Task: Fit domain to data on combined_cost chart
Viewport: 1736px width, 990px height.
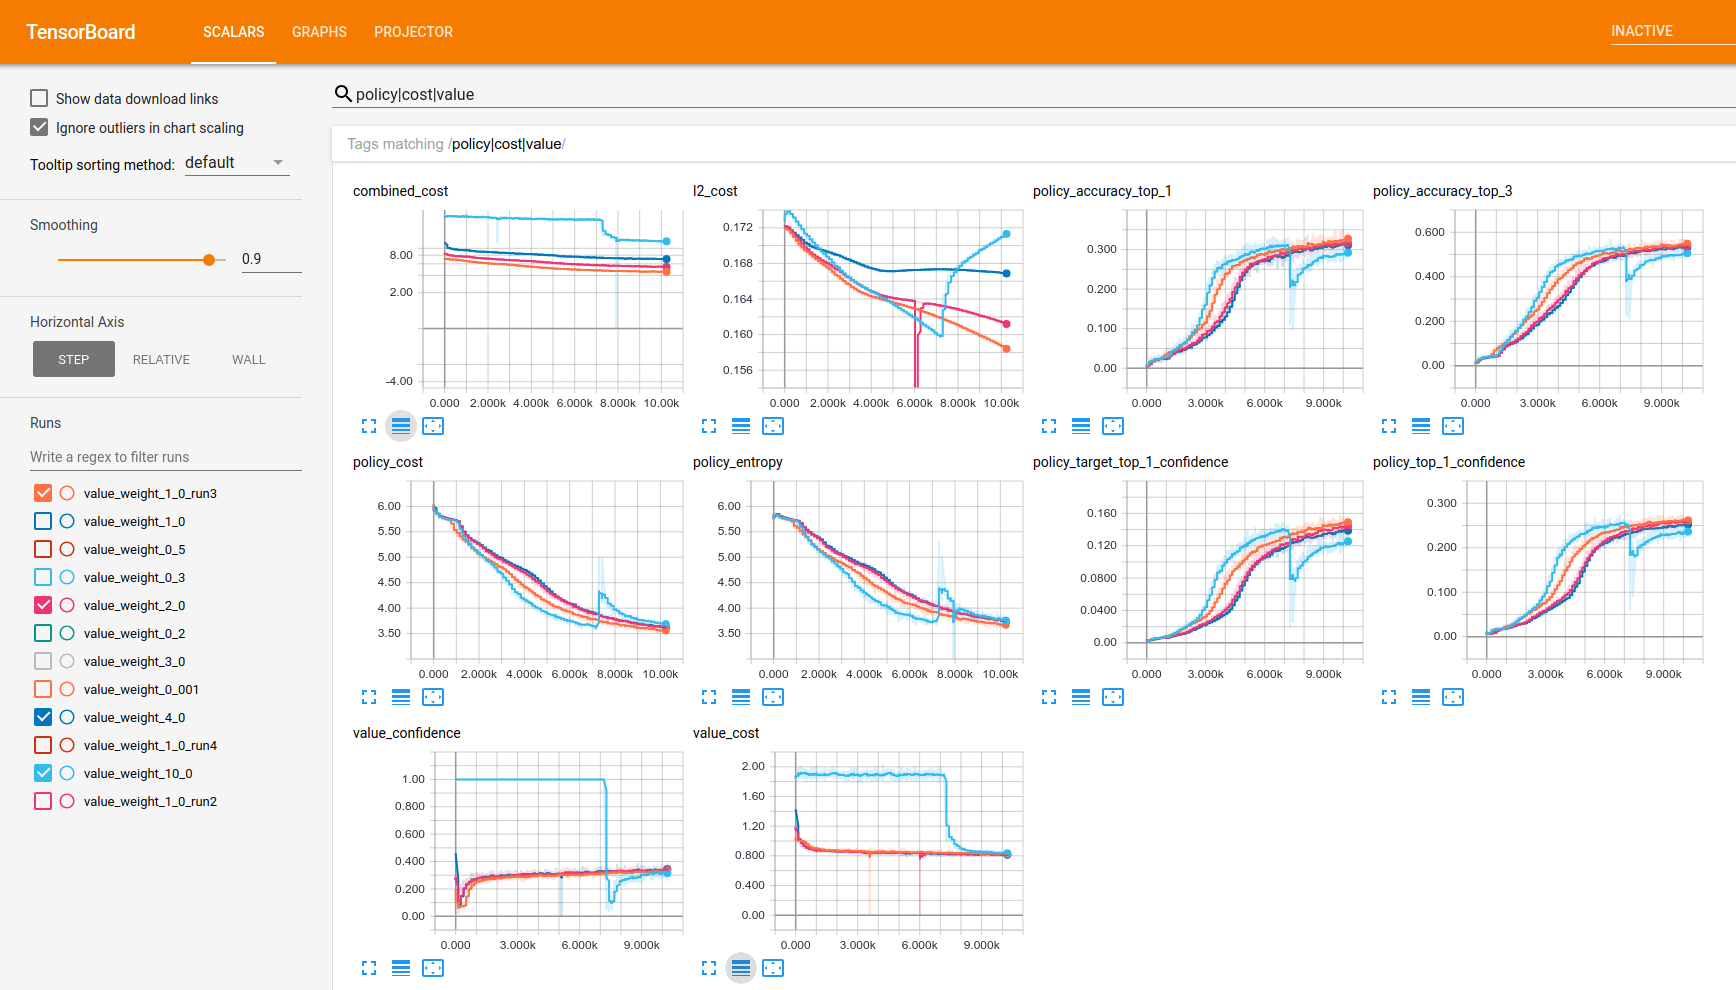Action: click(433, 426)
